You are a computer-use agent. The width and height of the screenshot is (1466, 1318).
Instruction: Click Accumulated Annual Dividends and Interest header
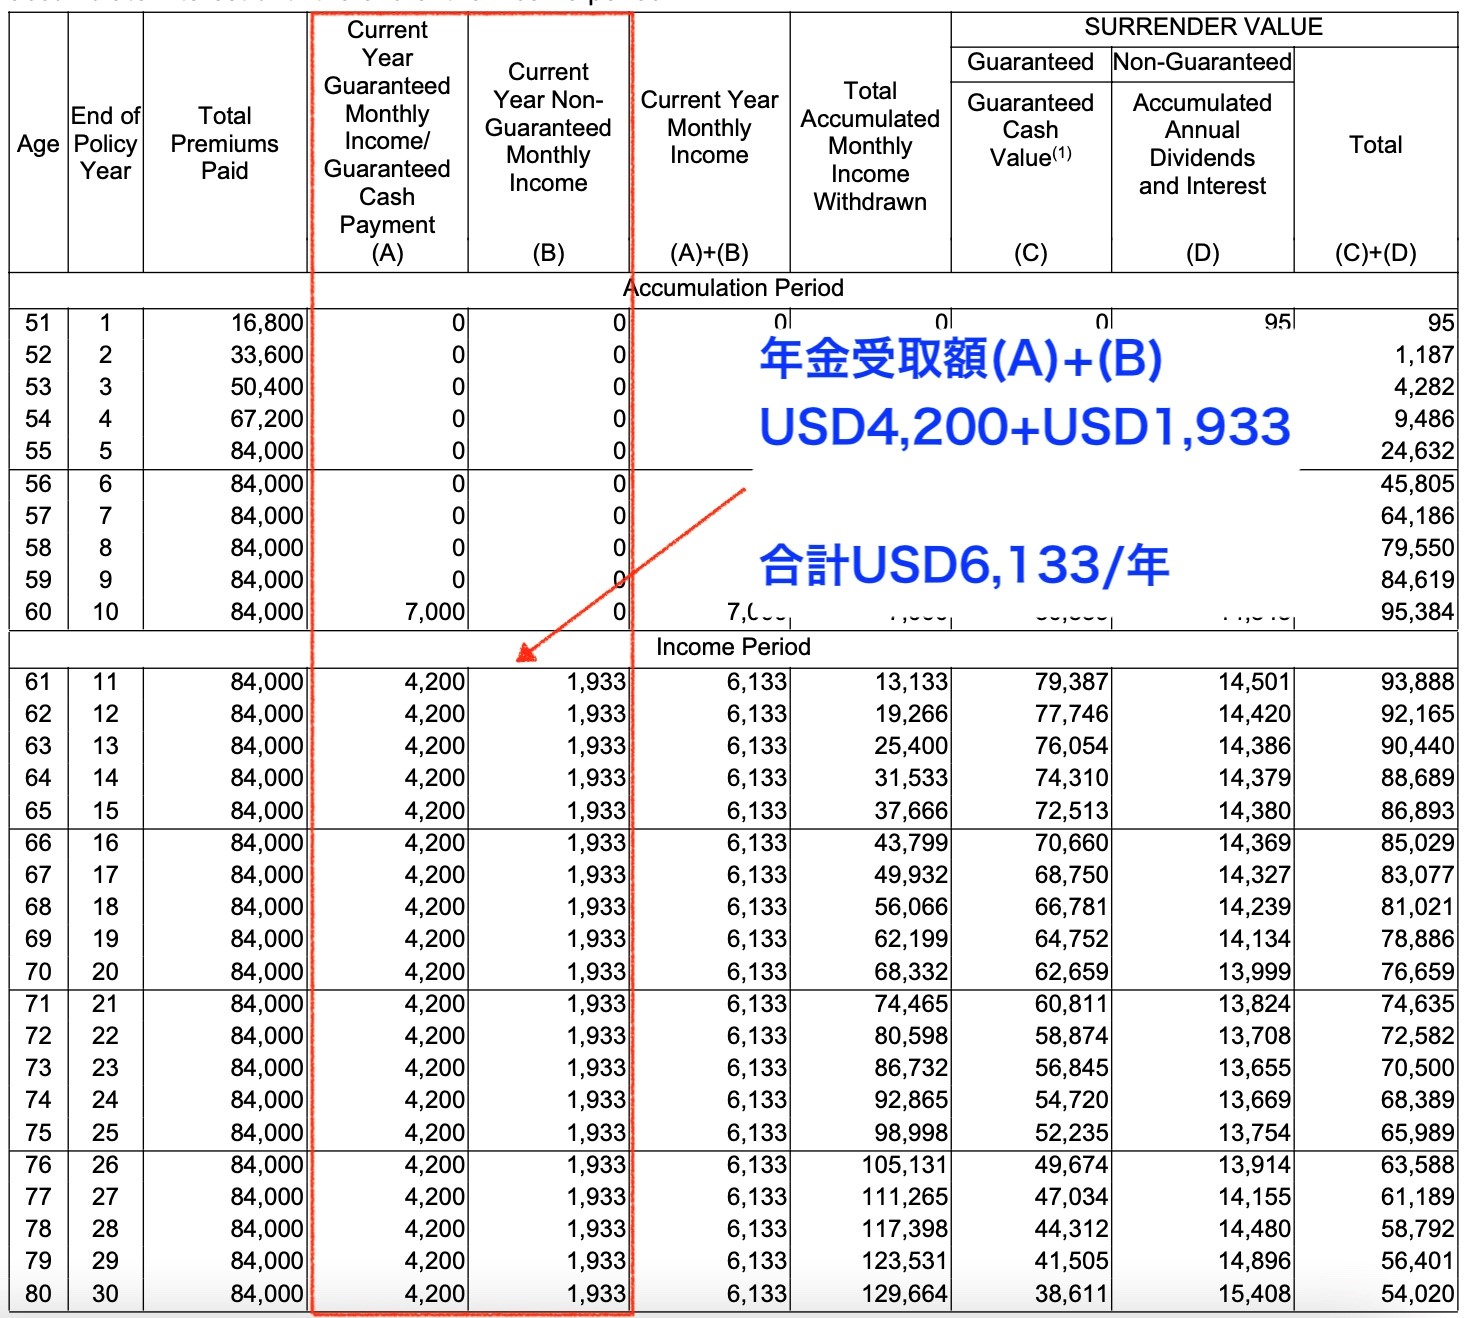(x=1202, y=145)
